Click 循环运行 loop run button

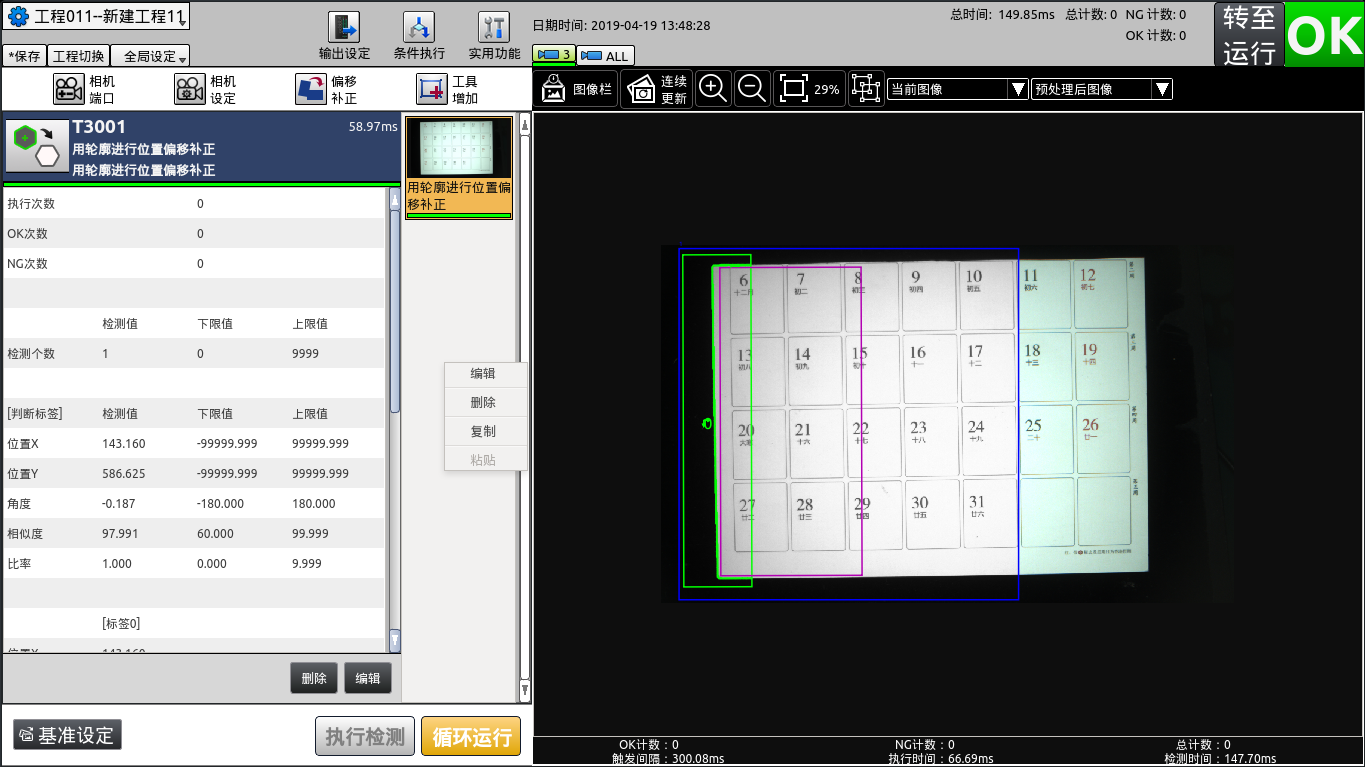[x=471, y=737]
